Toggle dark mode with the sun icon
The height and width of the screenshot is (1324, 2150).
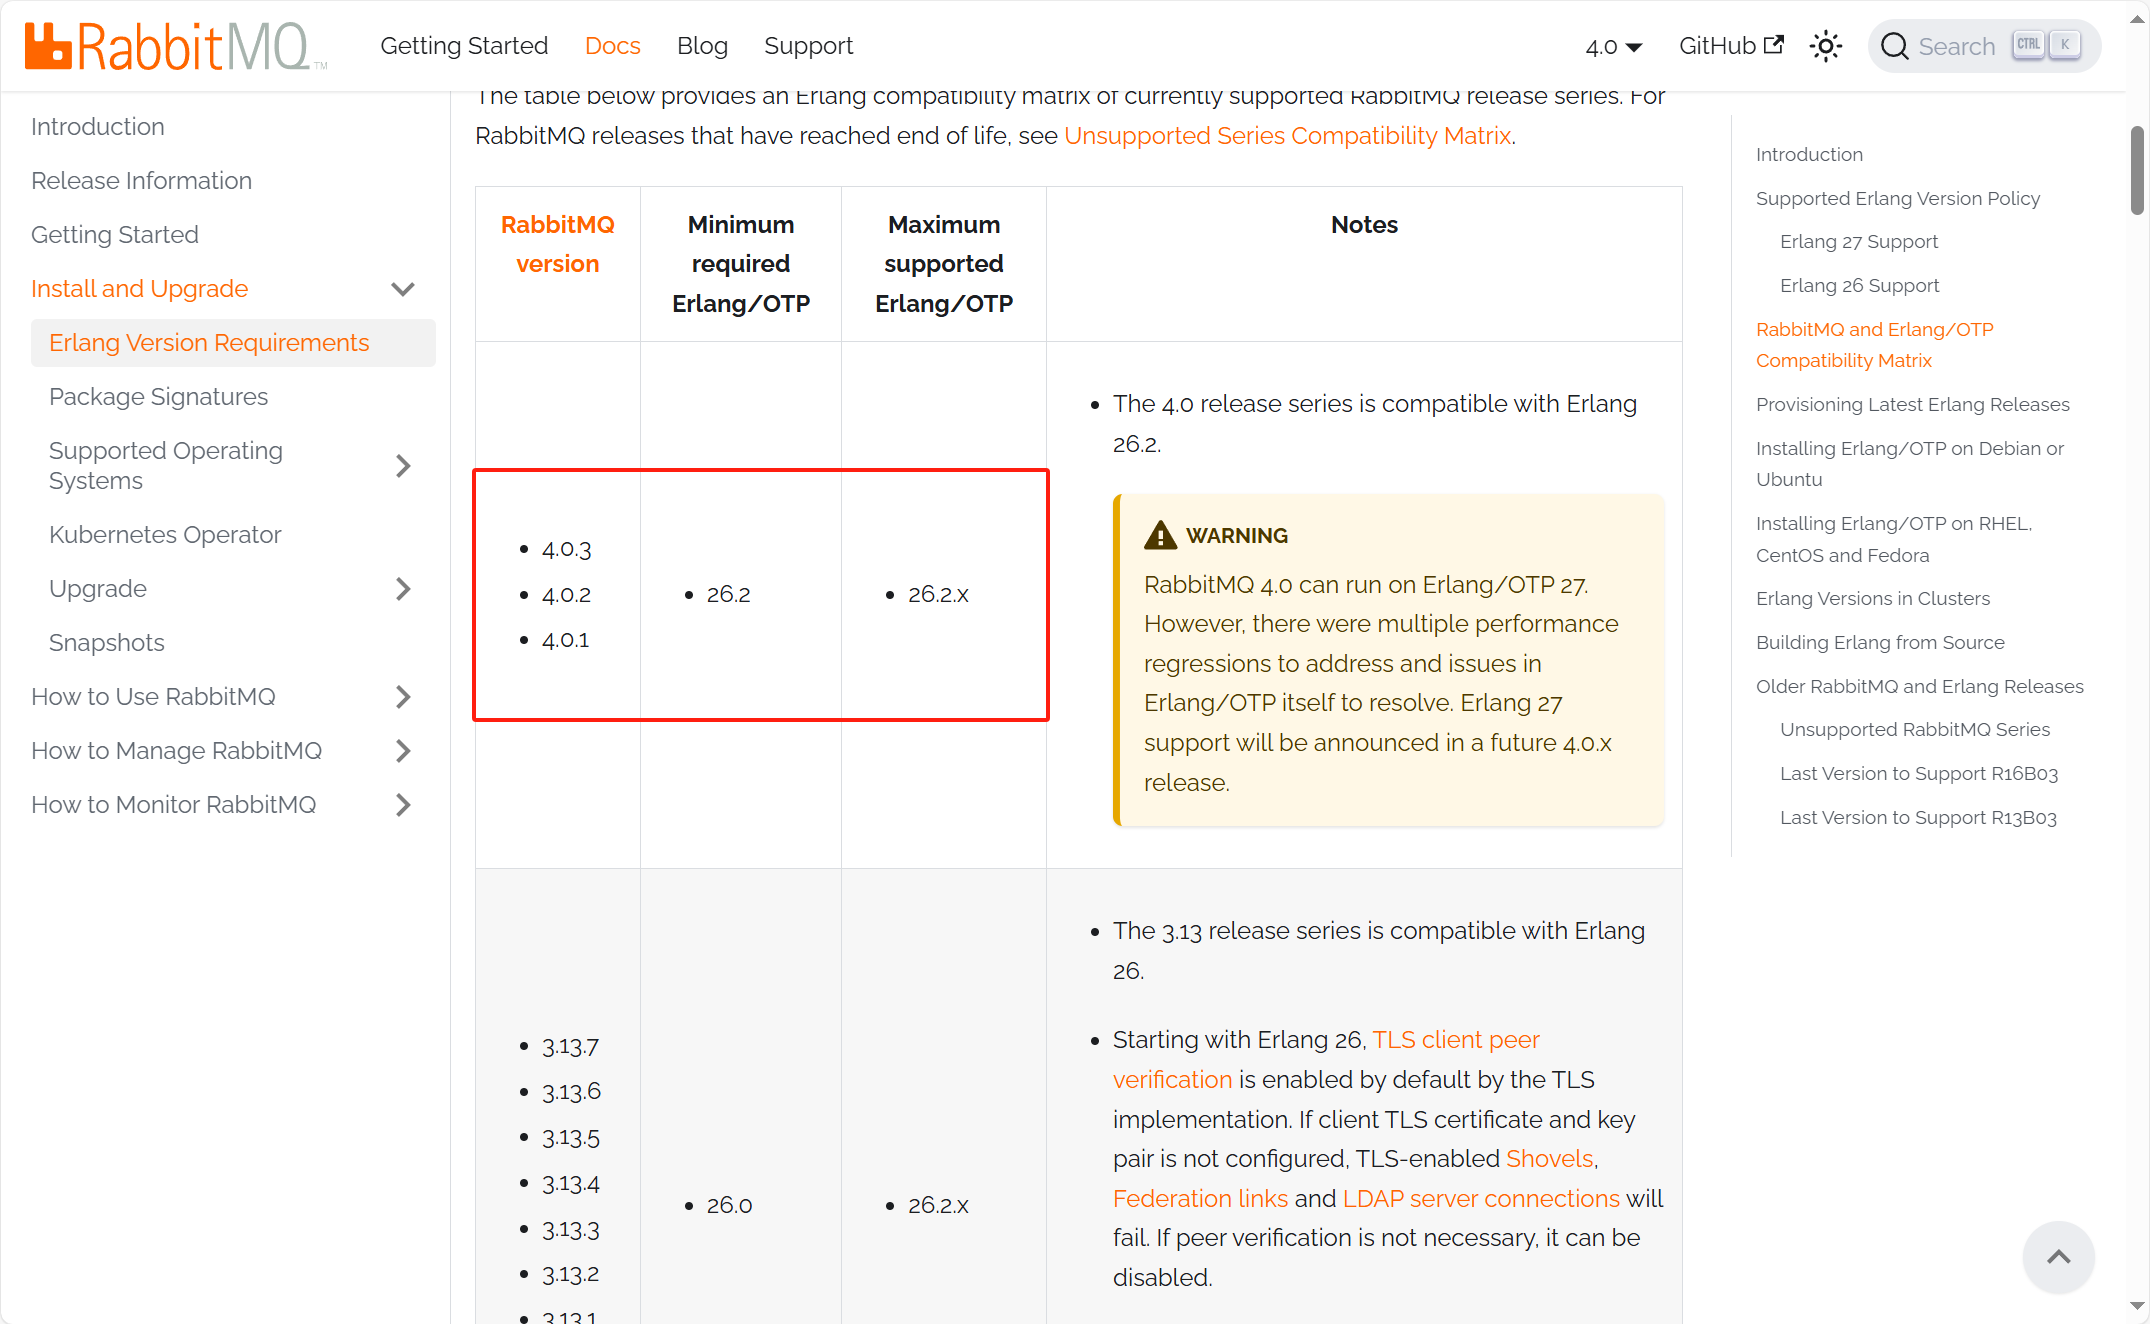pyautogui.click(x=1827, y=46)
